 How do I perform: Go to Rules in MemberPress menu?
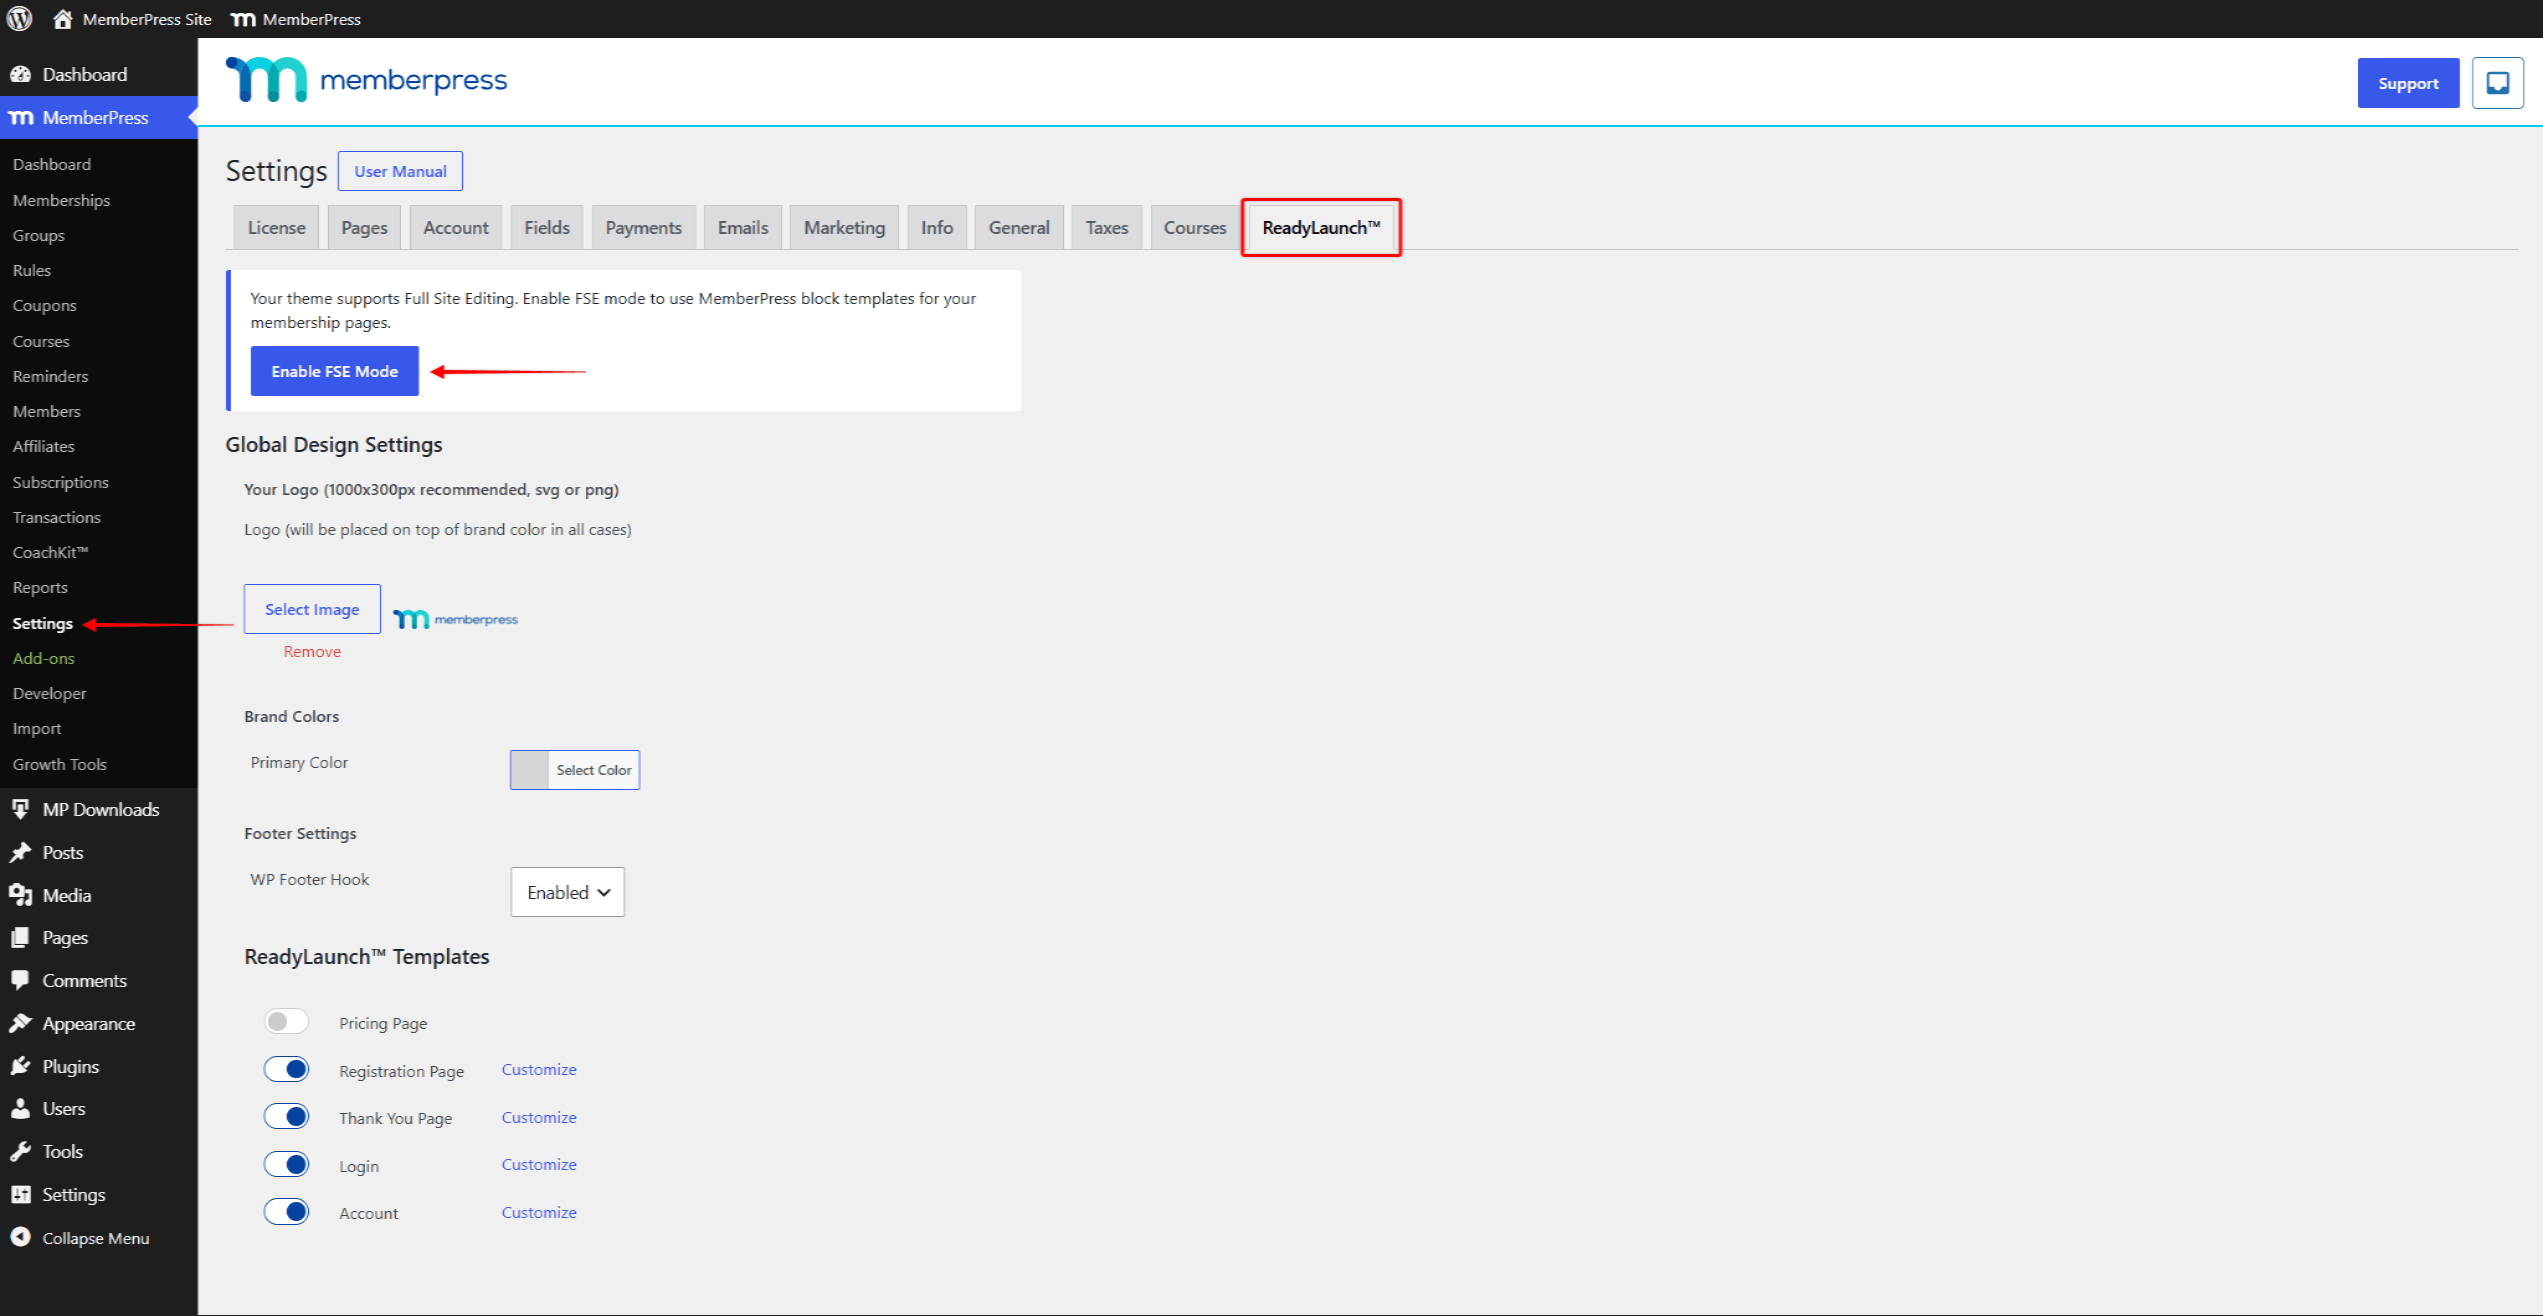click(x=32, y=270)
